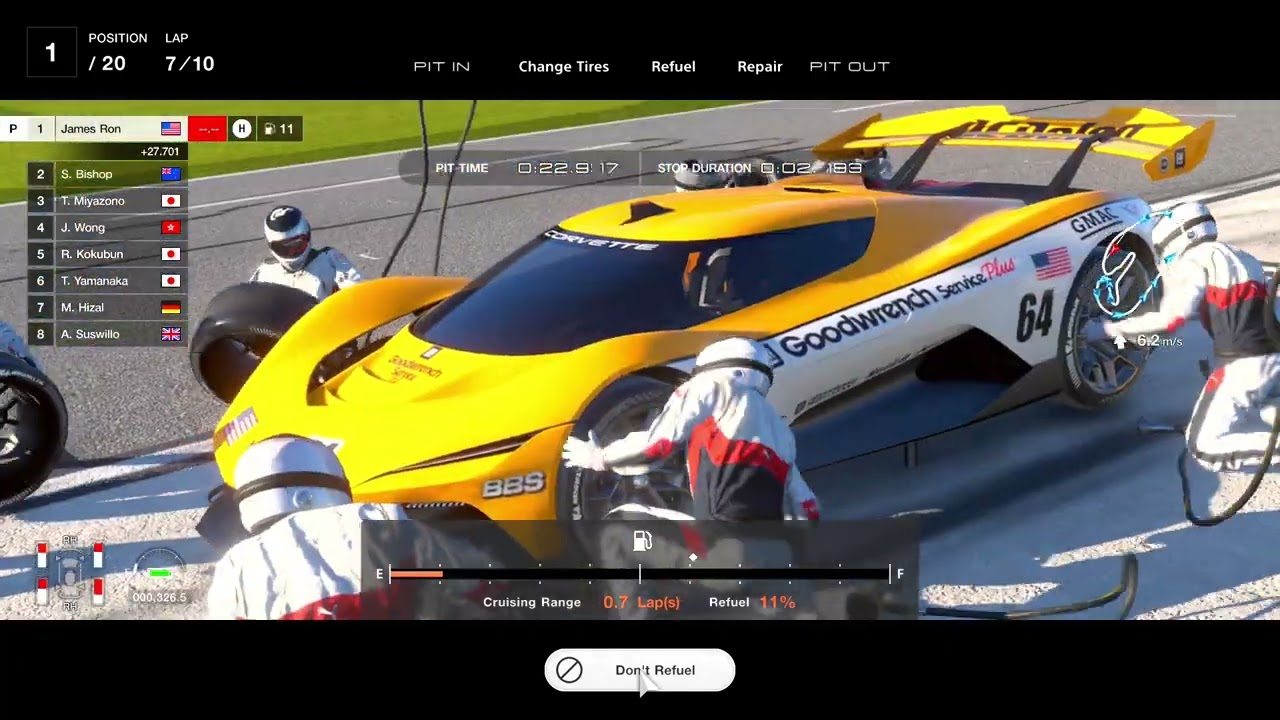The width and height of the screenshot is (1280, 720).
Task: Click the orange fuel level bar
Action: pyautogui.click(x=416, y=573)
